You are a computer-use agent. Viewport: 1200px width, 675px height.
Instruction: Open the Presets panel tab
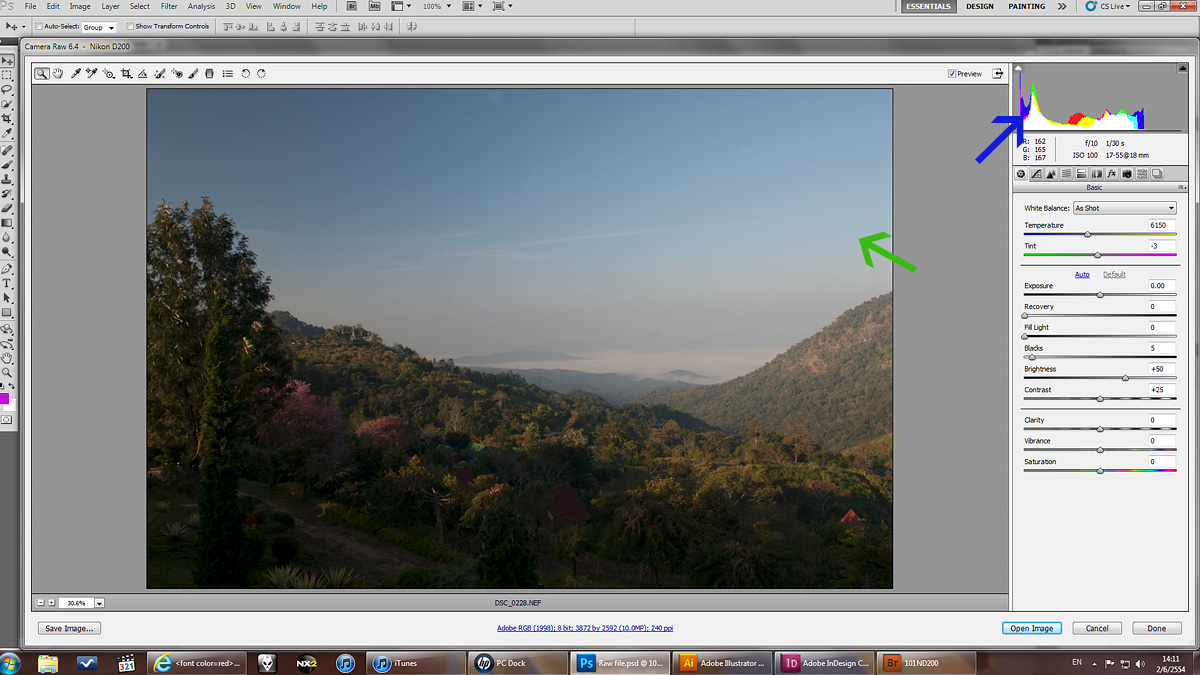pos(1142,174)
